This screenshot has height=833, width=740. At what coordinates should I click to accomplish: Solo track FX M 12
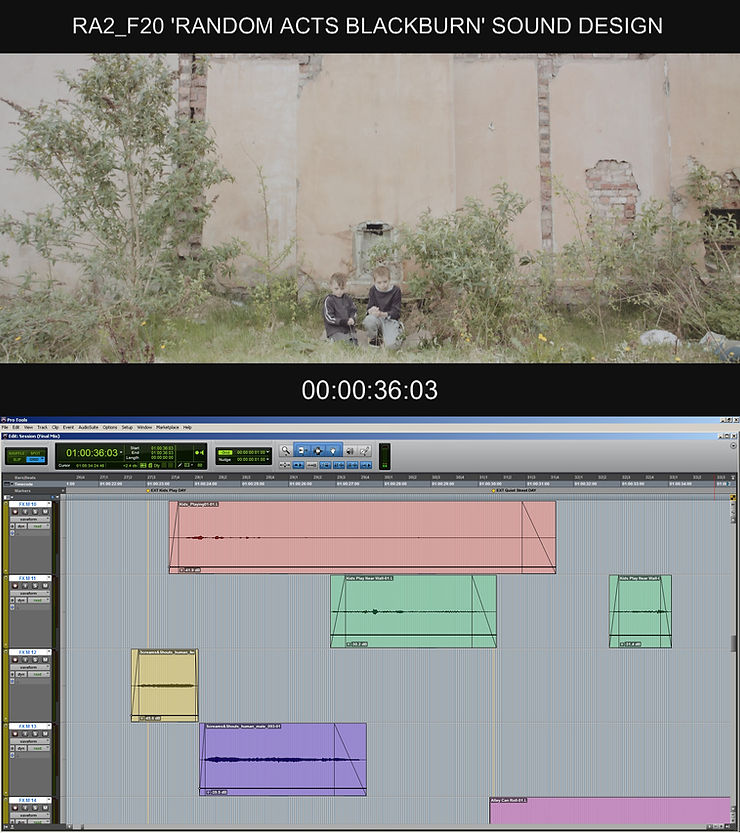[35, 659]
